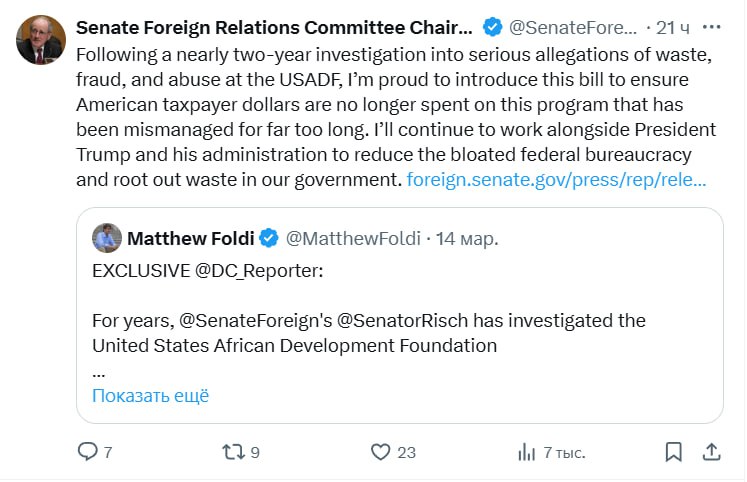Click Senate Foreign Relations verified badge
Viewport: 747px width, 482px height.
492,25
